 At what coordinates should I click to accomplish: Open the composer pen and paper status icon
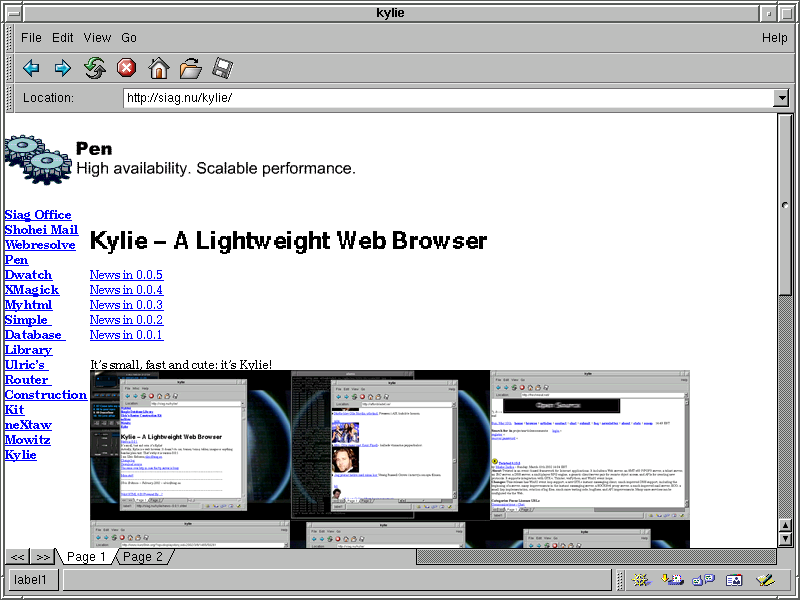765,580
